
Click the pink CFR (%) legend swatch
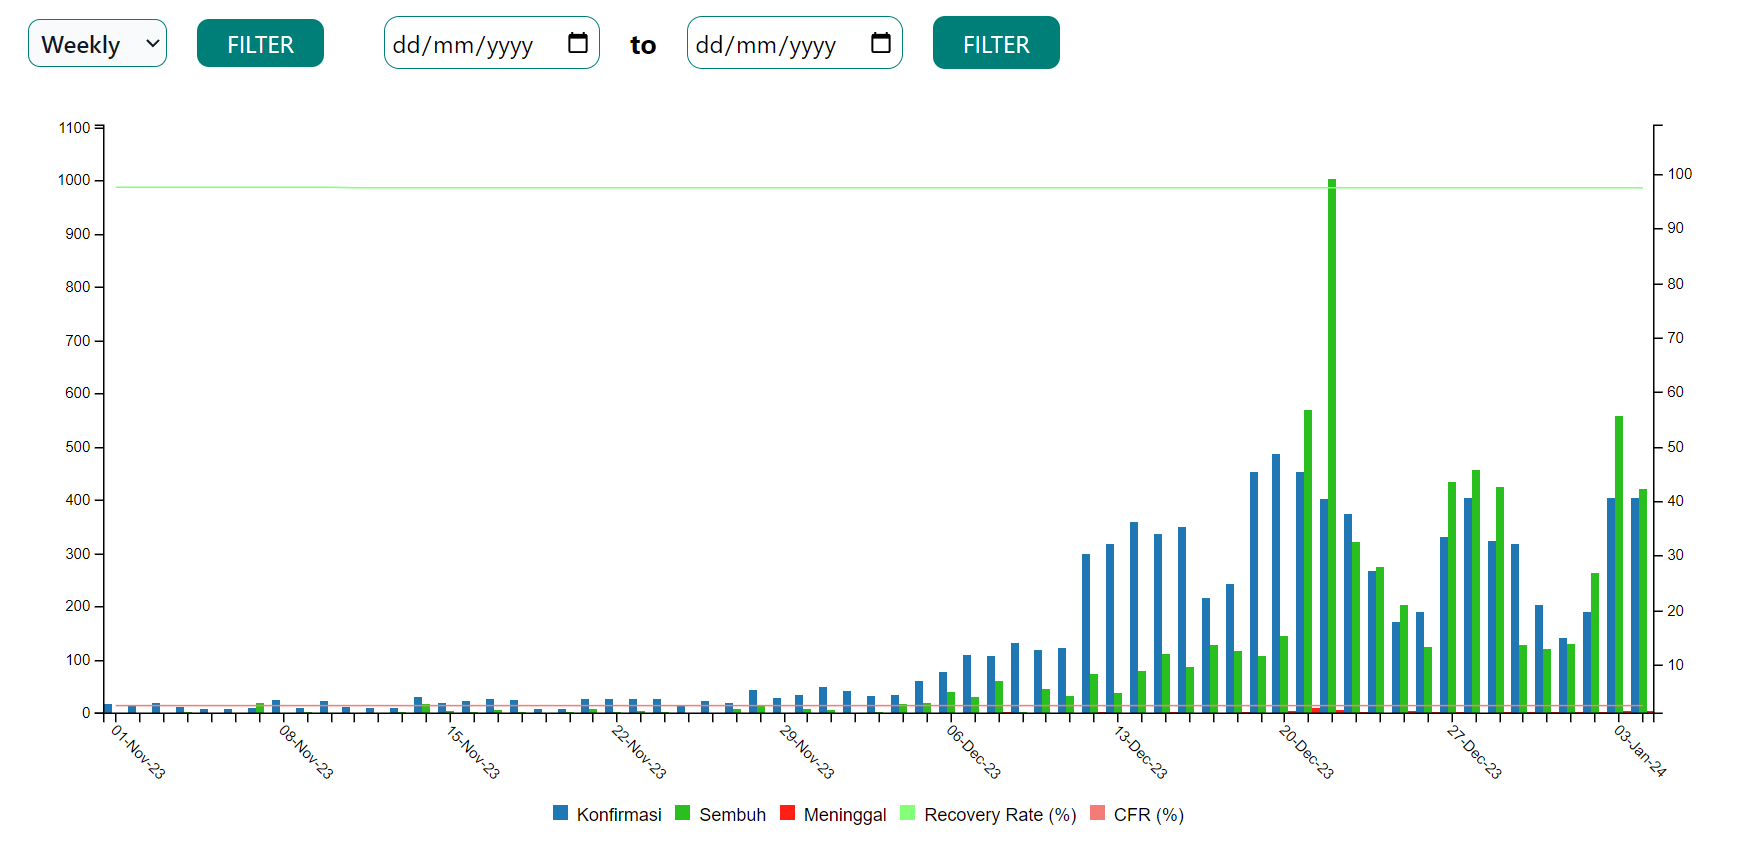pos(1097,813)
